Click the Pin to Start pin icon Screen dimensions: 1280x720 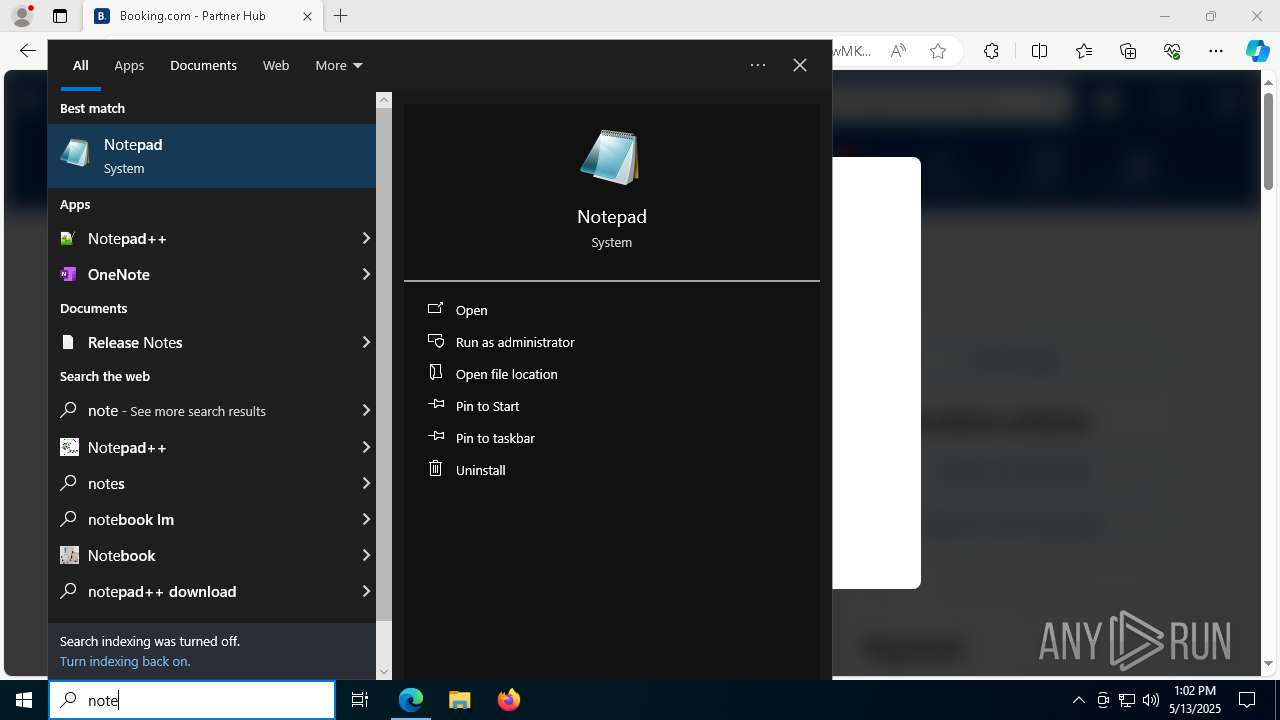point(435,405)
